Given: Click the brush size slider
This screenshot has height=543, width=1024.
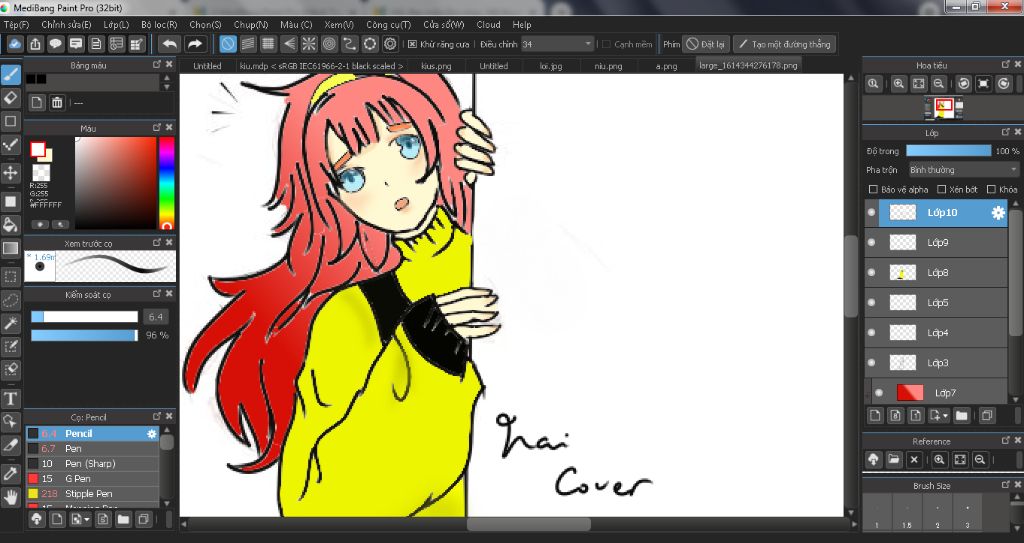Looking at the screenshot, I should (x=84, y=317).
